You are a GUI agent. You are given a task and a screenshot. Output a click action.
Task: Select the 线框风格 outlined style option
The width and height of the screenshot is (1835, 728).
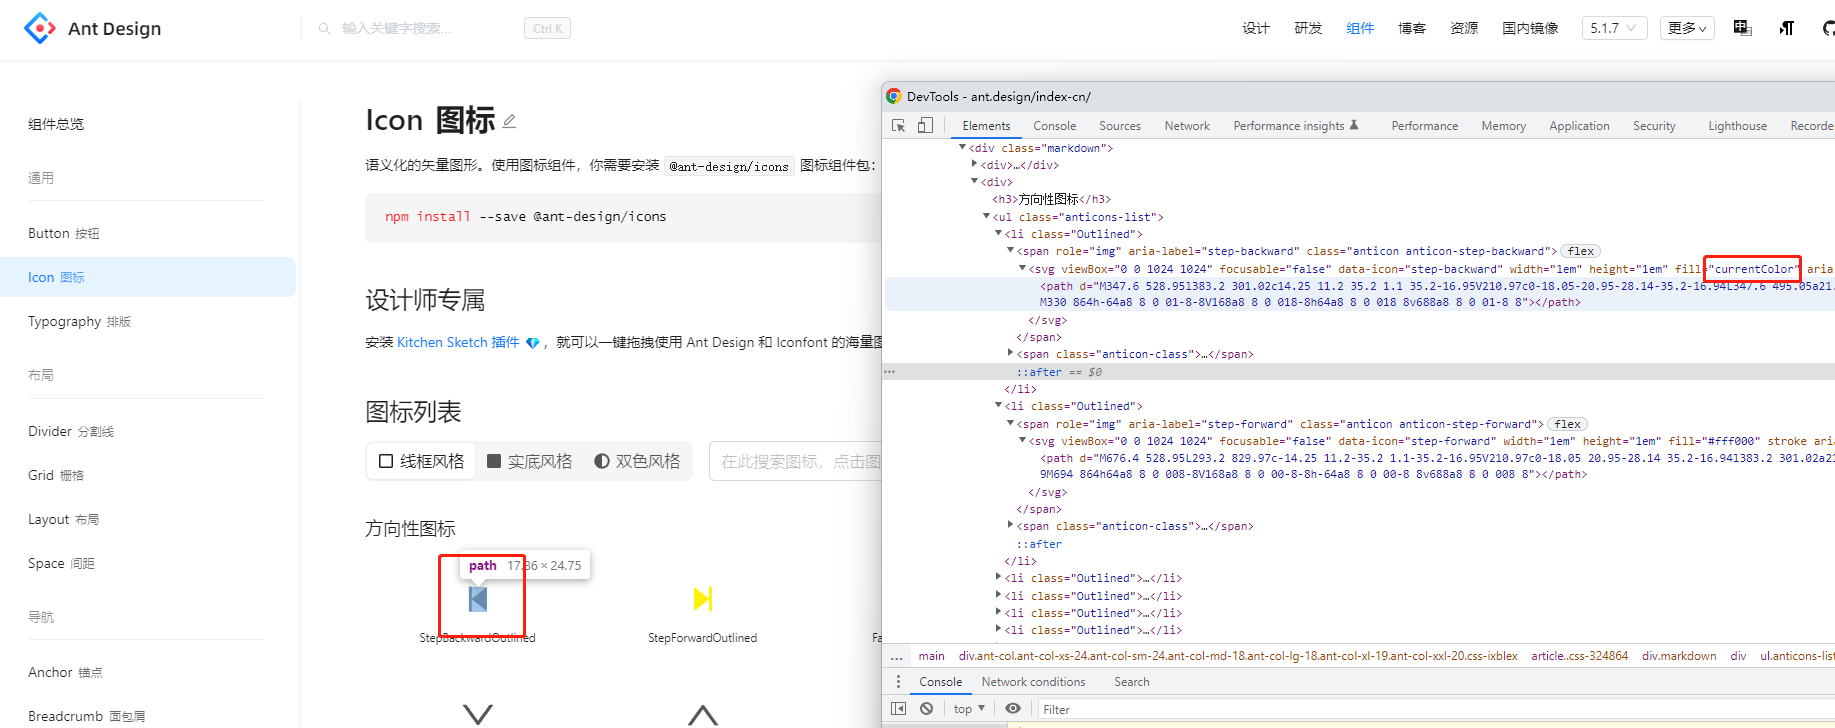[422, 461]
